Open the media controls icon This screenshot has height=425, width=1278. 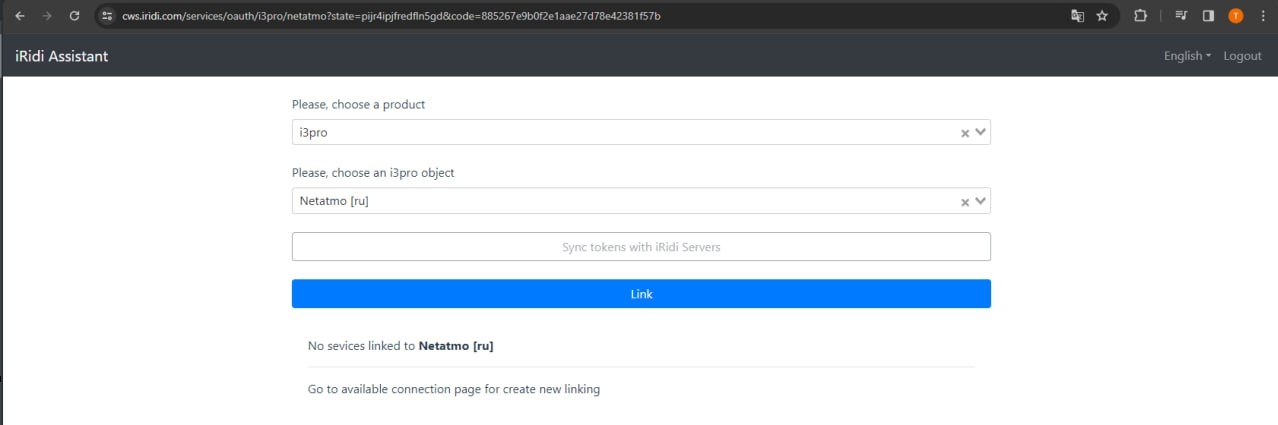pos(1181,16)
